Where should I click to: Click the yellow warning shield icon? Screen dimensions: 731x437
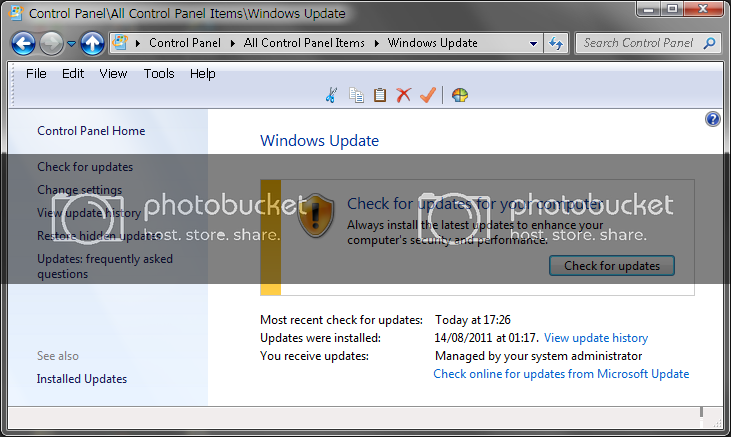[316, 215]
